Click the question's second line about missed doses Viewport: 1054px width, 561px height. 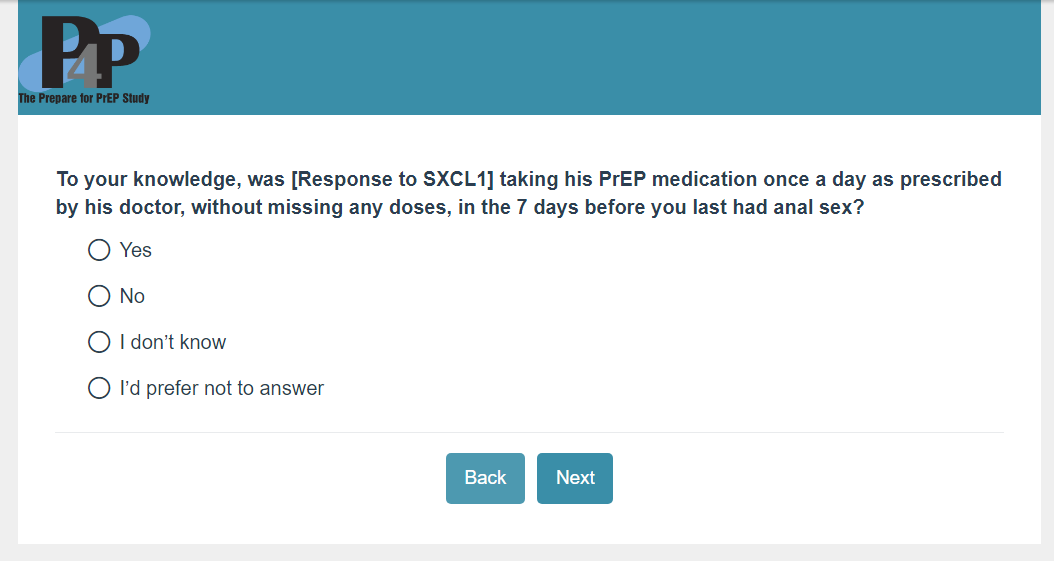pyautogui.click(x=460, y=208)
